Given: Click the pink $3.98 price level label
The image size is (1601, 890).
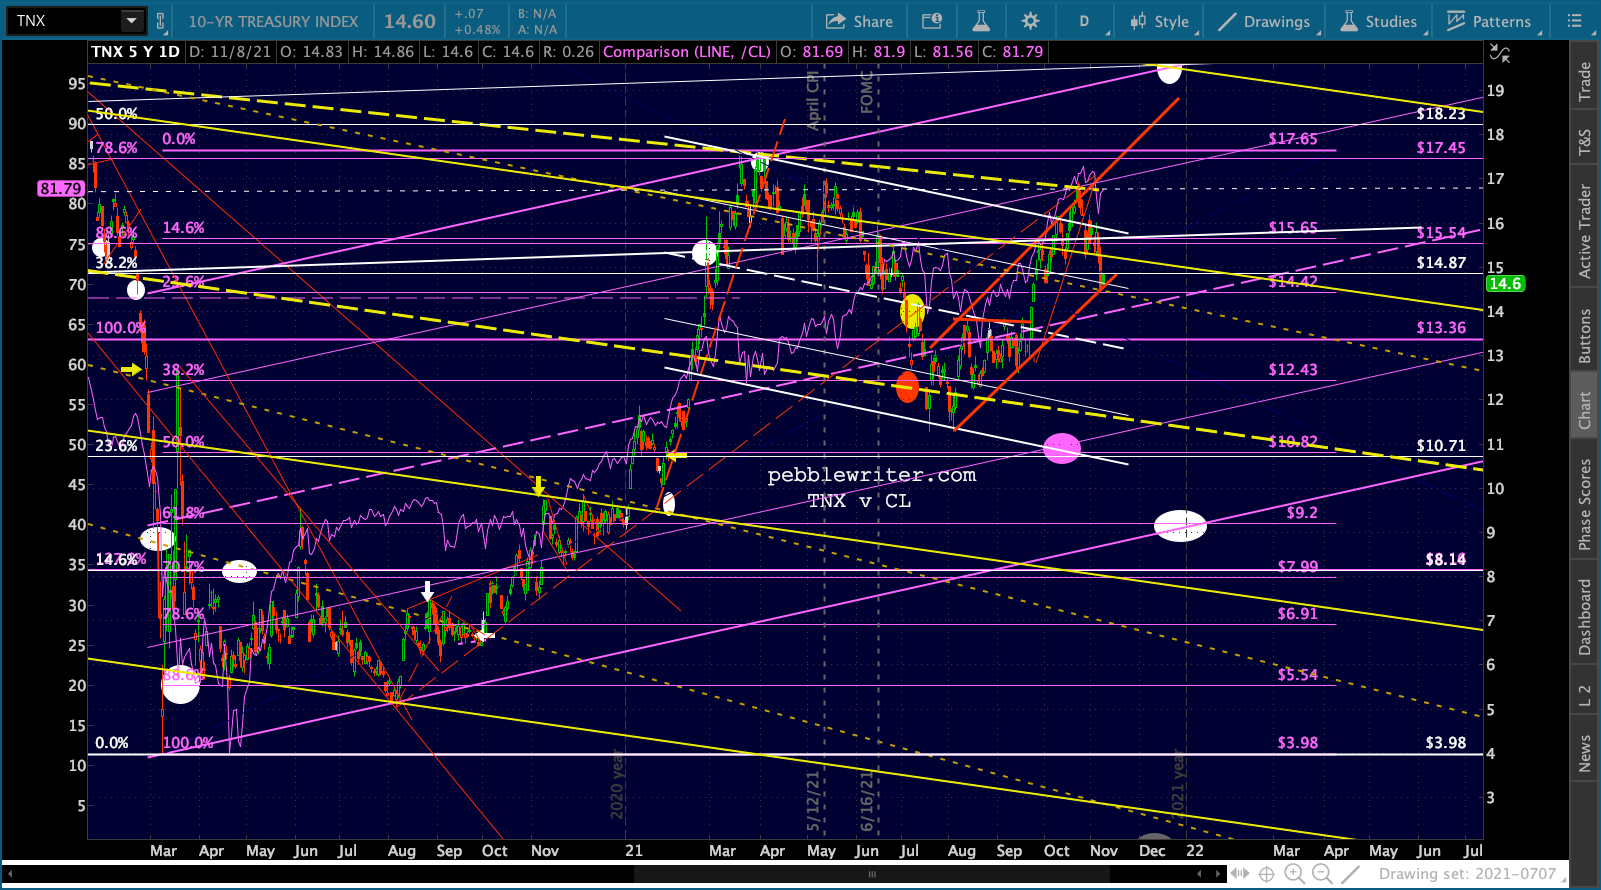Looking at the screenshot, I should pyautogui.click(x=1298, y=743).
